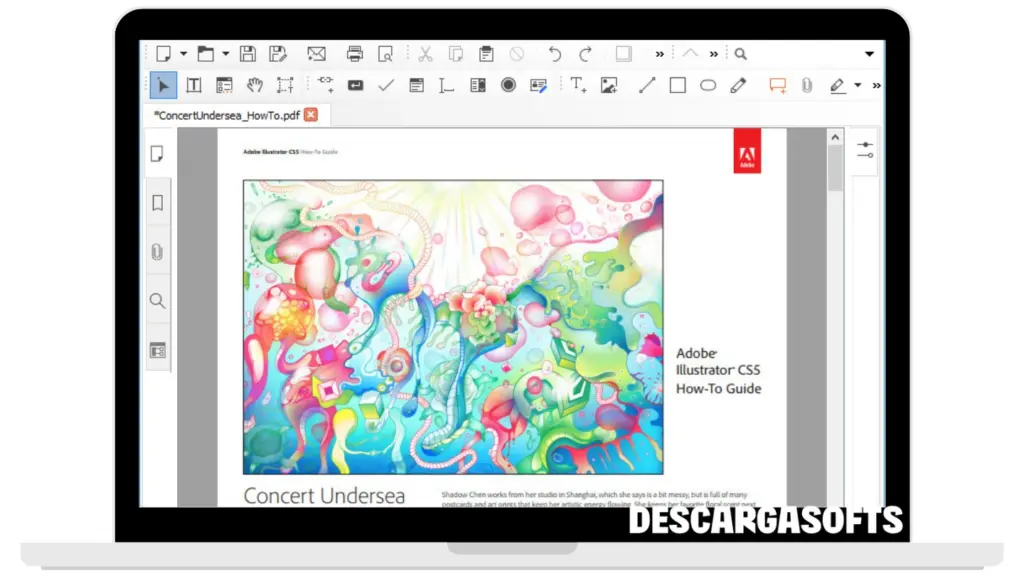Click the Undo arrow
The width and height of the screenshot is (1024, 576).
click(x=554, y=54)
